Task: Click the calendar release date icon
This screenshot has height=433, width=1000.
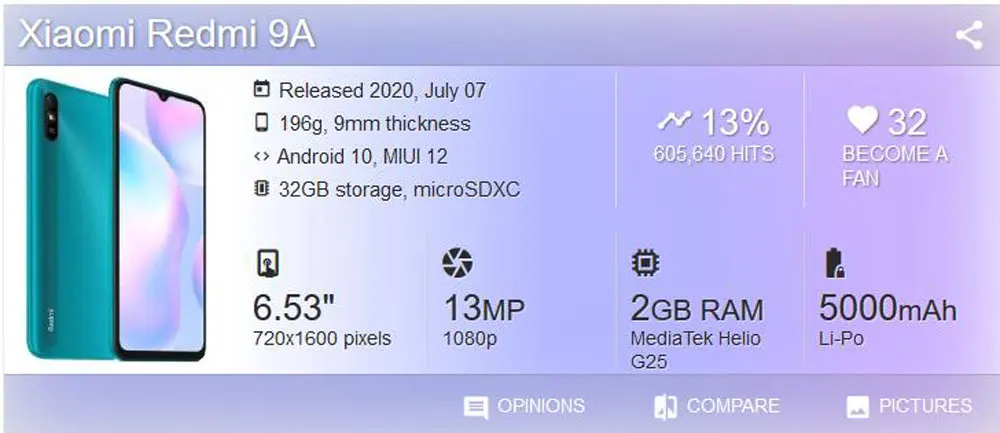Action: click(262, 90)
